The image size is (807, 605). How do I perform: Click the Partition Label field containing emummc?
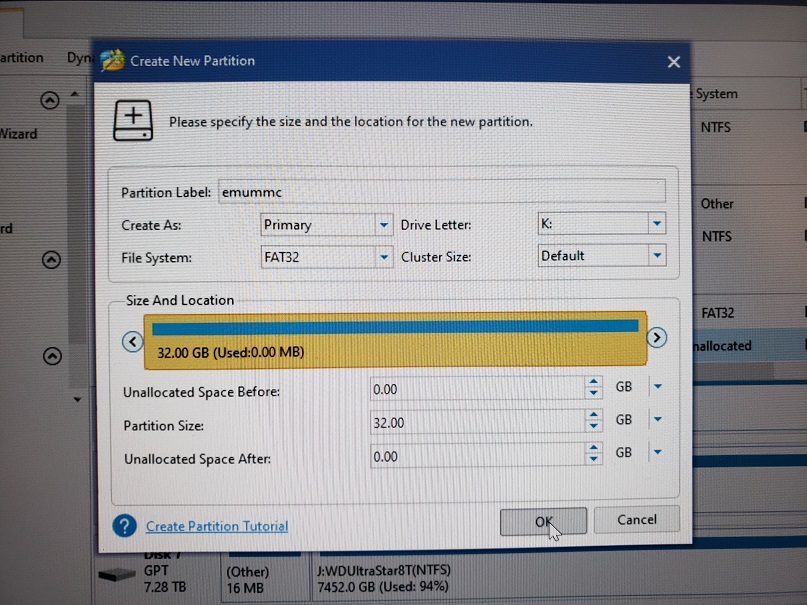(442, 192)
